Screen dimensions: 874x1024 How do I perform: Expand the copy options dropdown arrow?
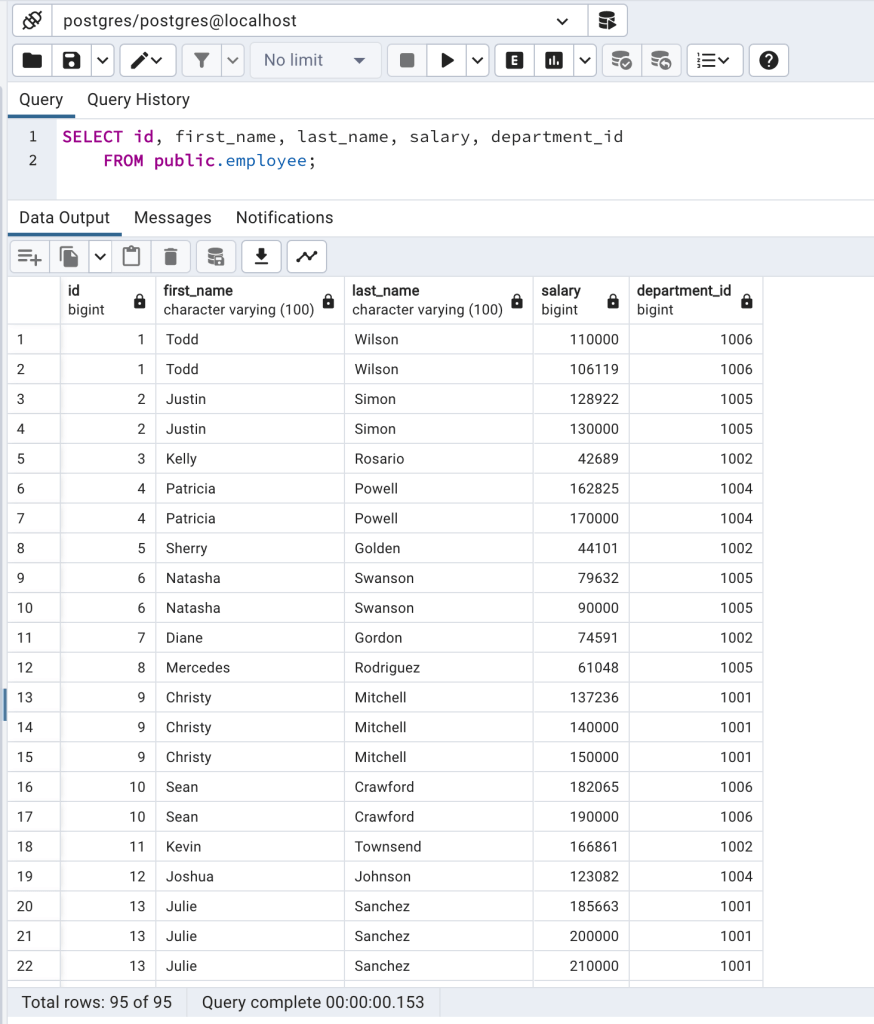point(100,257)
